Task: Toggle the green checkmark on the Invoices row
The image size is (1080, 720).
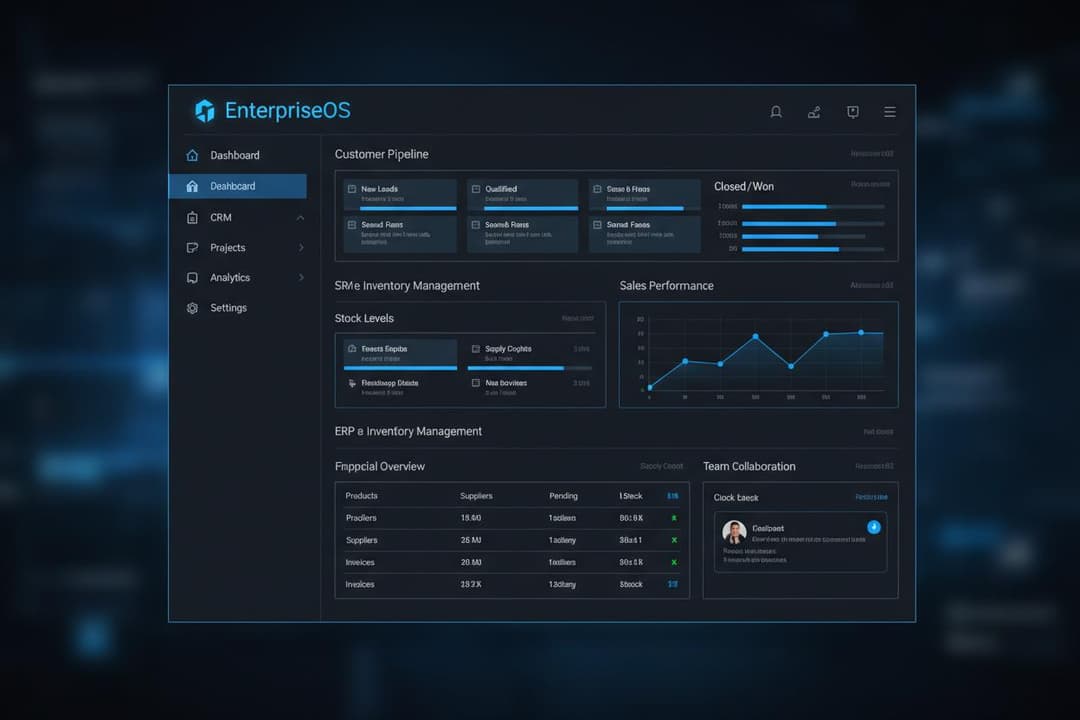Action: (x=673, y=562)
